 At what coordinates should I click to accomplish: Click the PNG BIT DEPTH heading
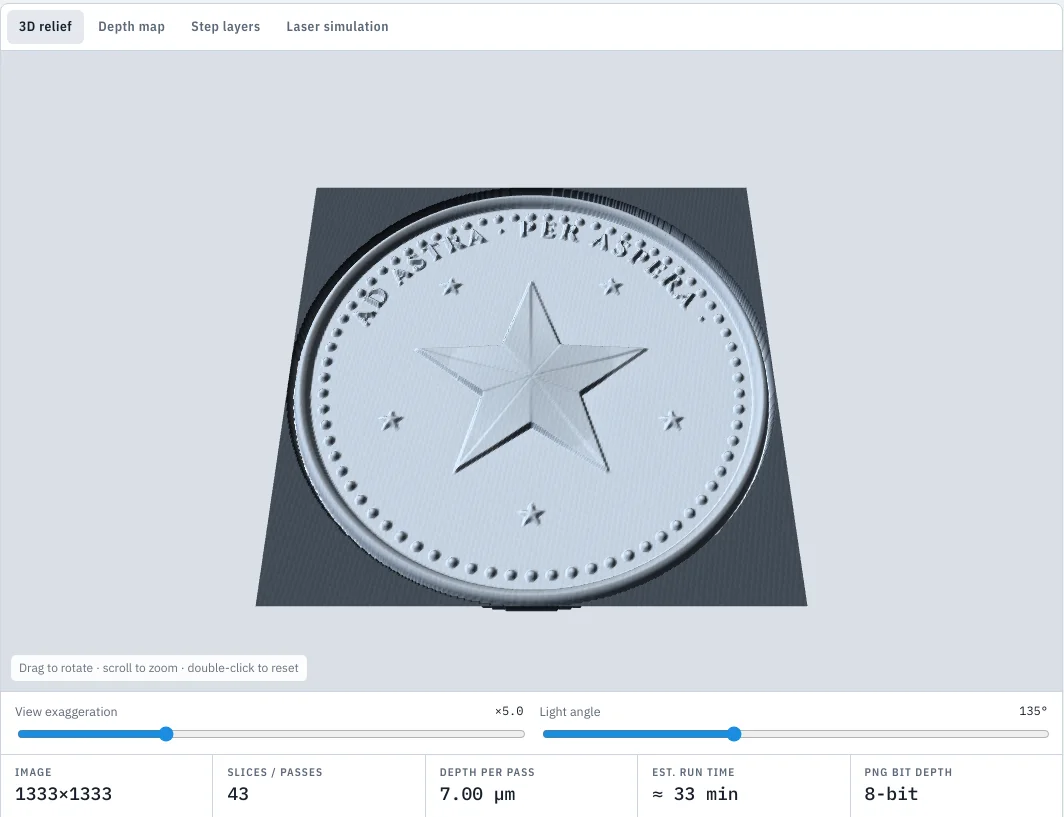pyautogui.click(x=908, y=772)
